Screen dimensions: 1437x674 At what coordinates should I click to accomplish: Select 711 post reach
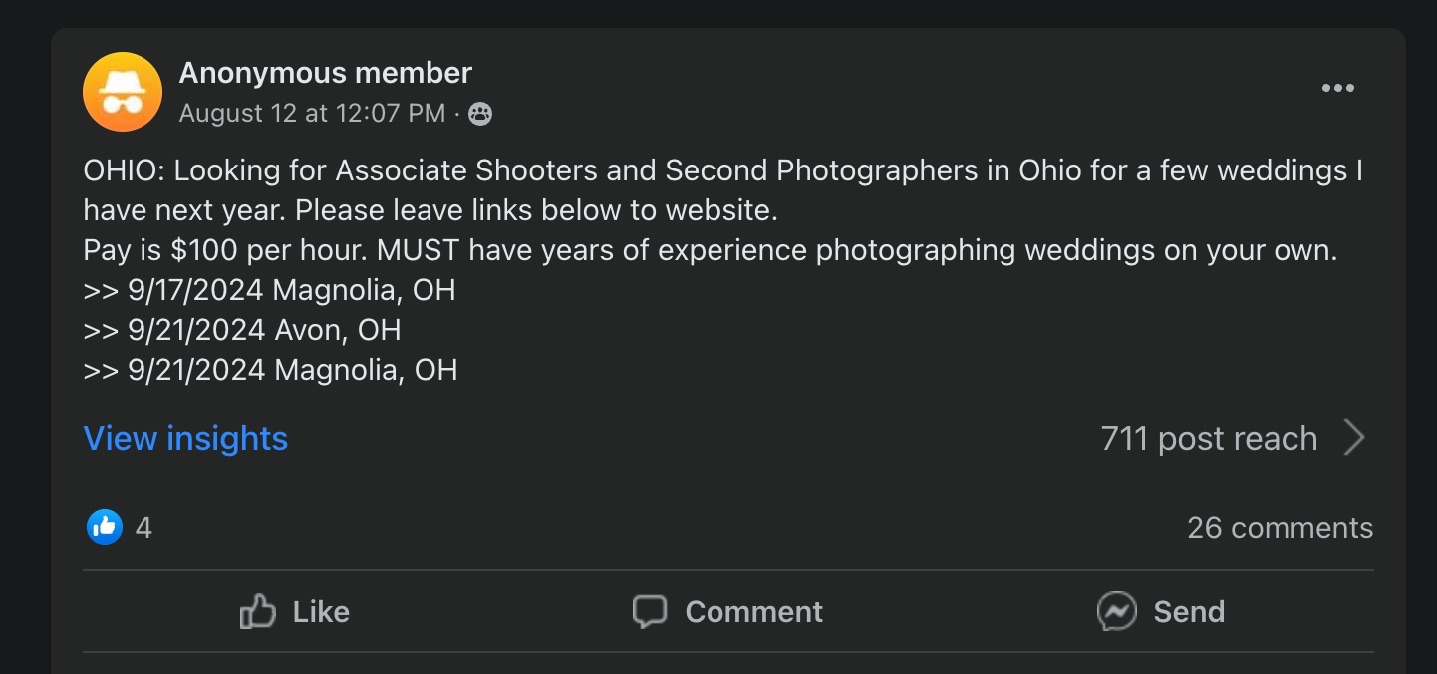tap(1208, 437)
